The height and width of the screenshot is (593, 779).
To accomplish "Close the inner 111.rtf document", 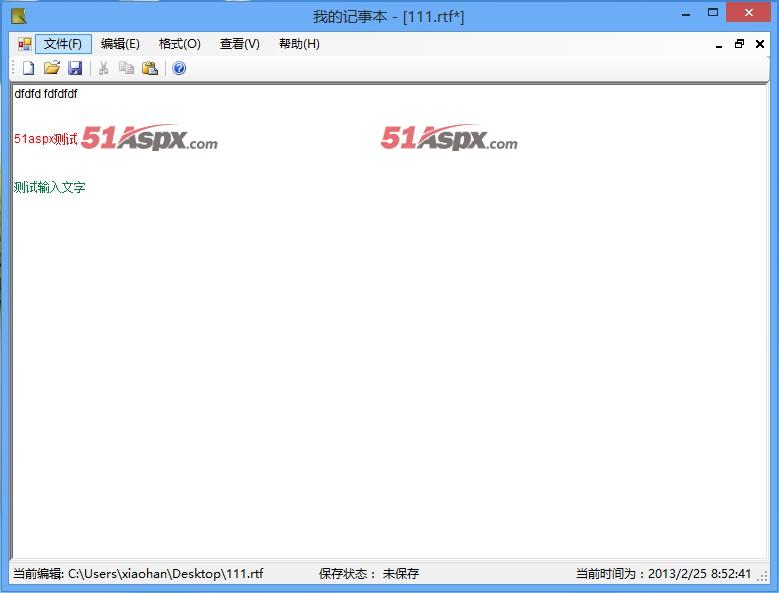I will (760, 44).
